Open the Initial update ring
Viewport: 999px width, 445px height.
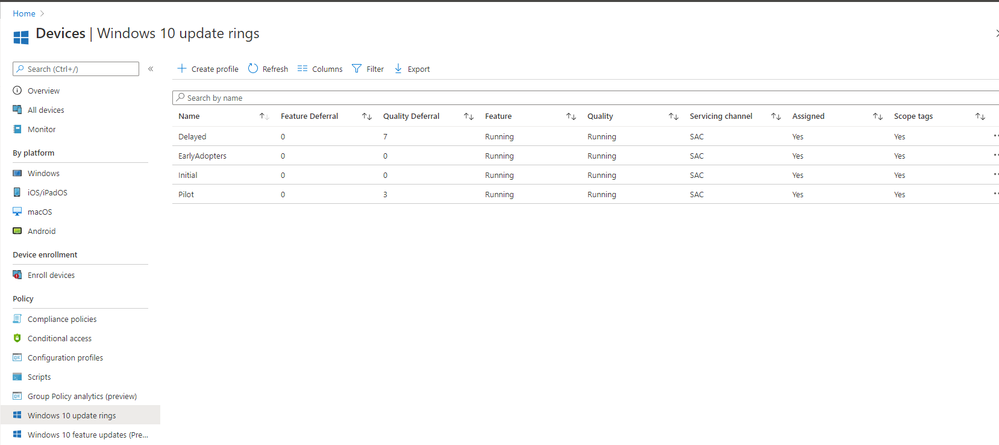pos(187,175)
